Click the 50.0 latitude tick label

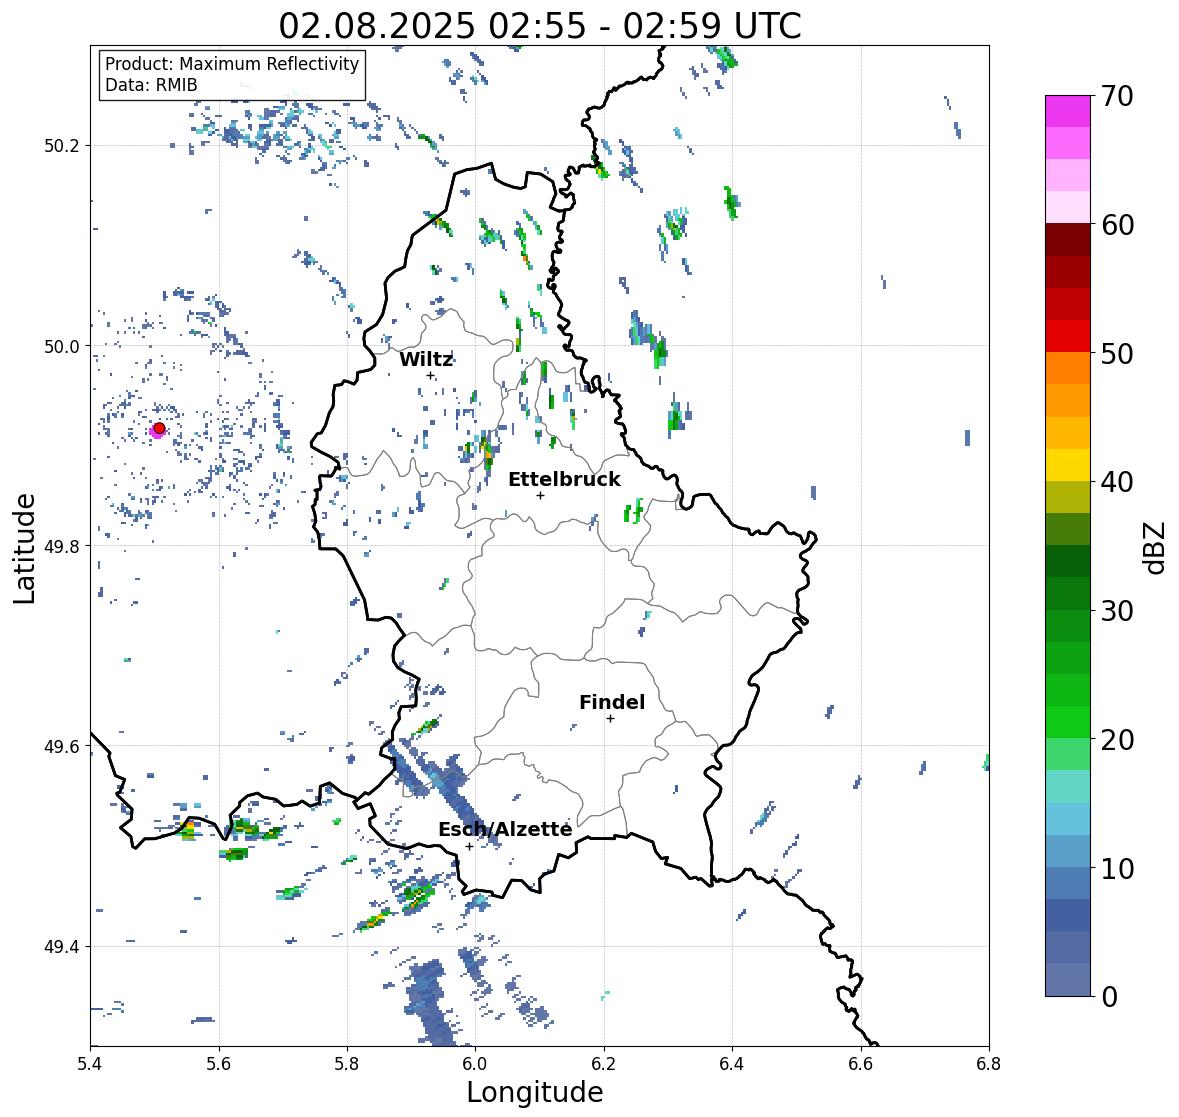coord(62,347)
